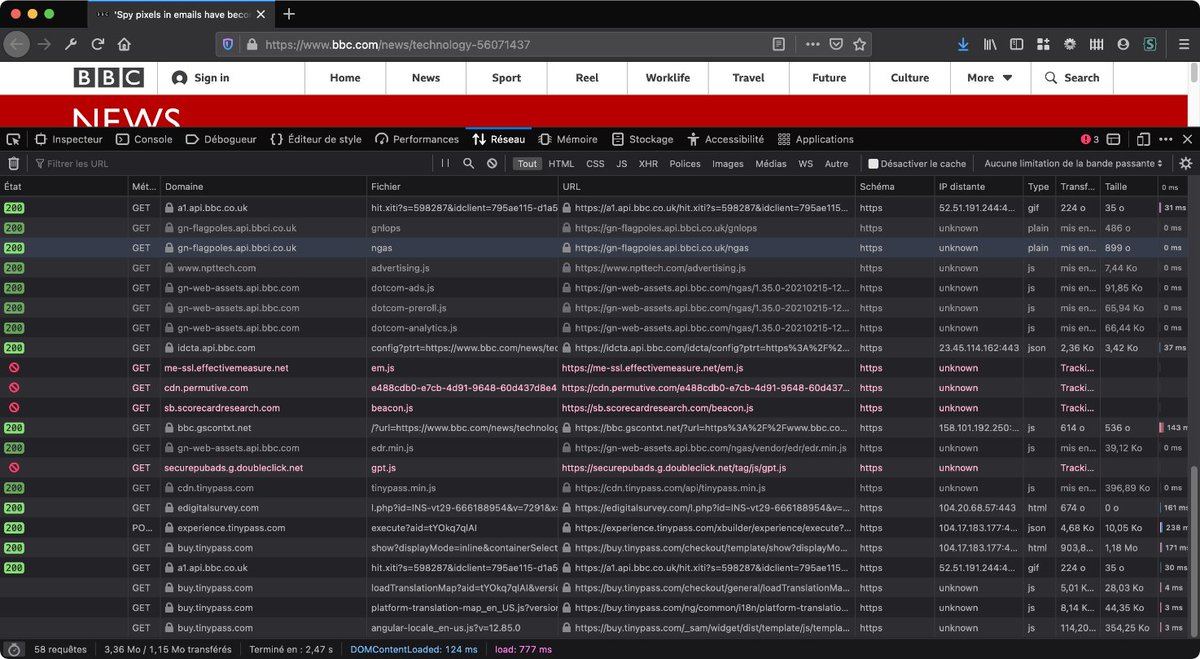Open the Performances tab
The height and width of the screenshot is (659, 1200).
coord(417,139)
